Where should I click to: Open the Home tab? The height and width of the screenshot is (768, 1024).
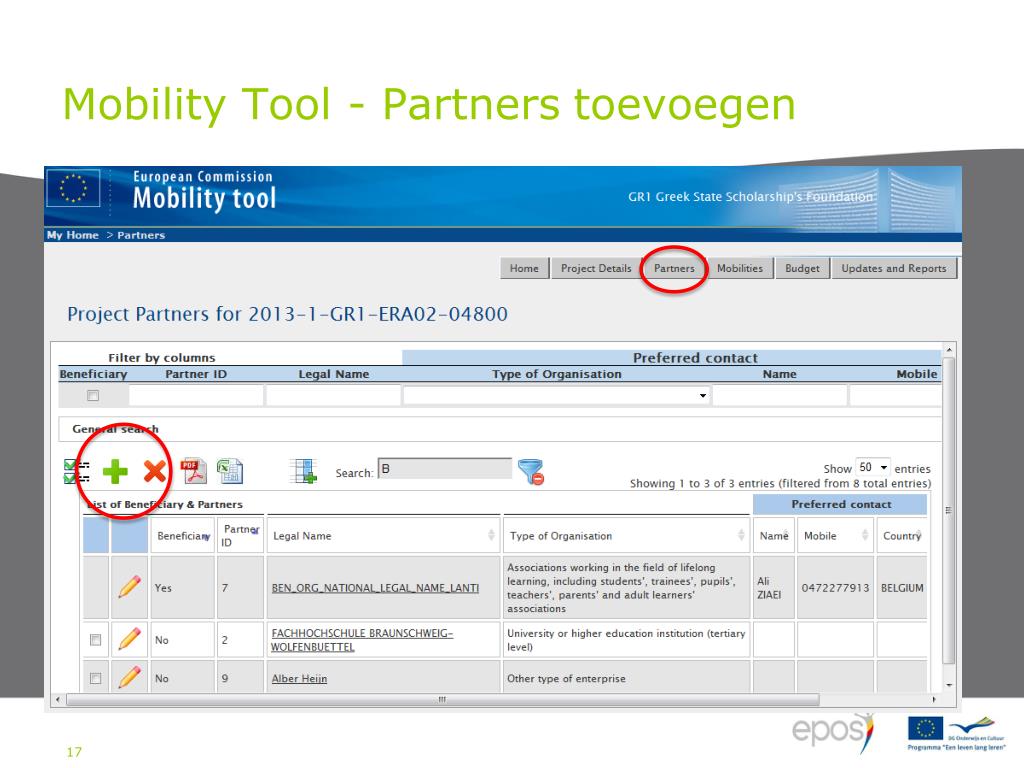(x=524, y=268)
